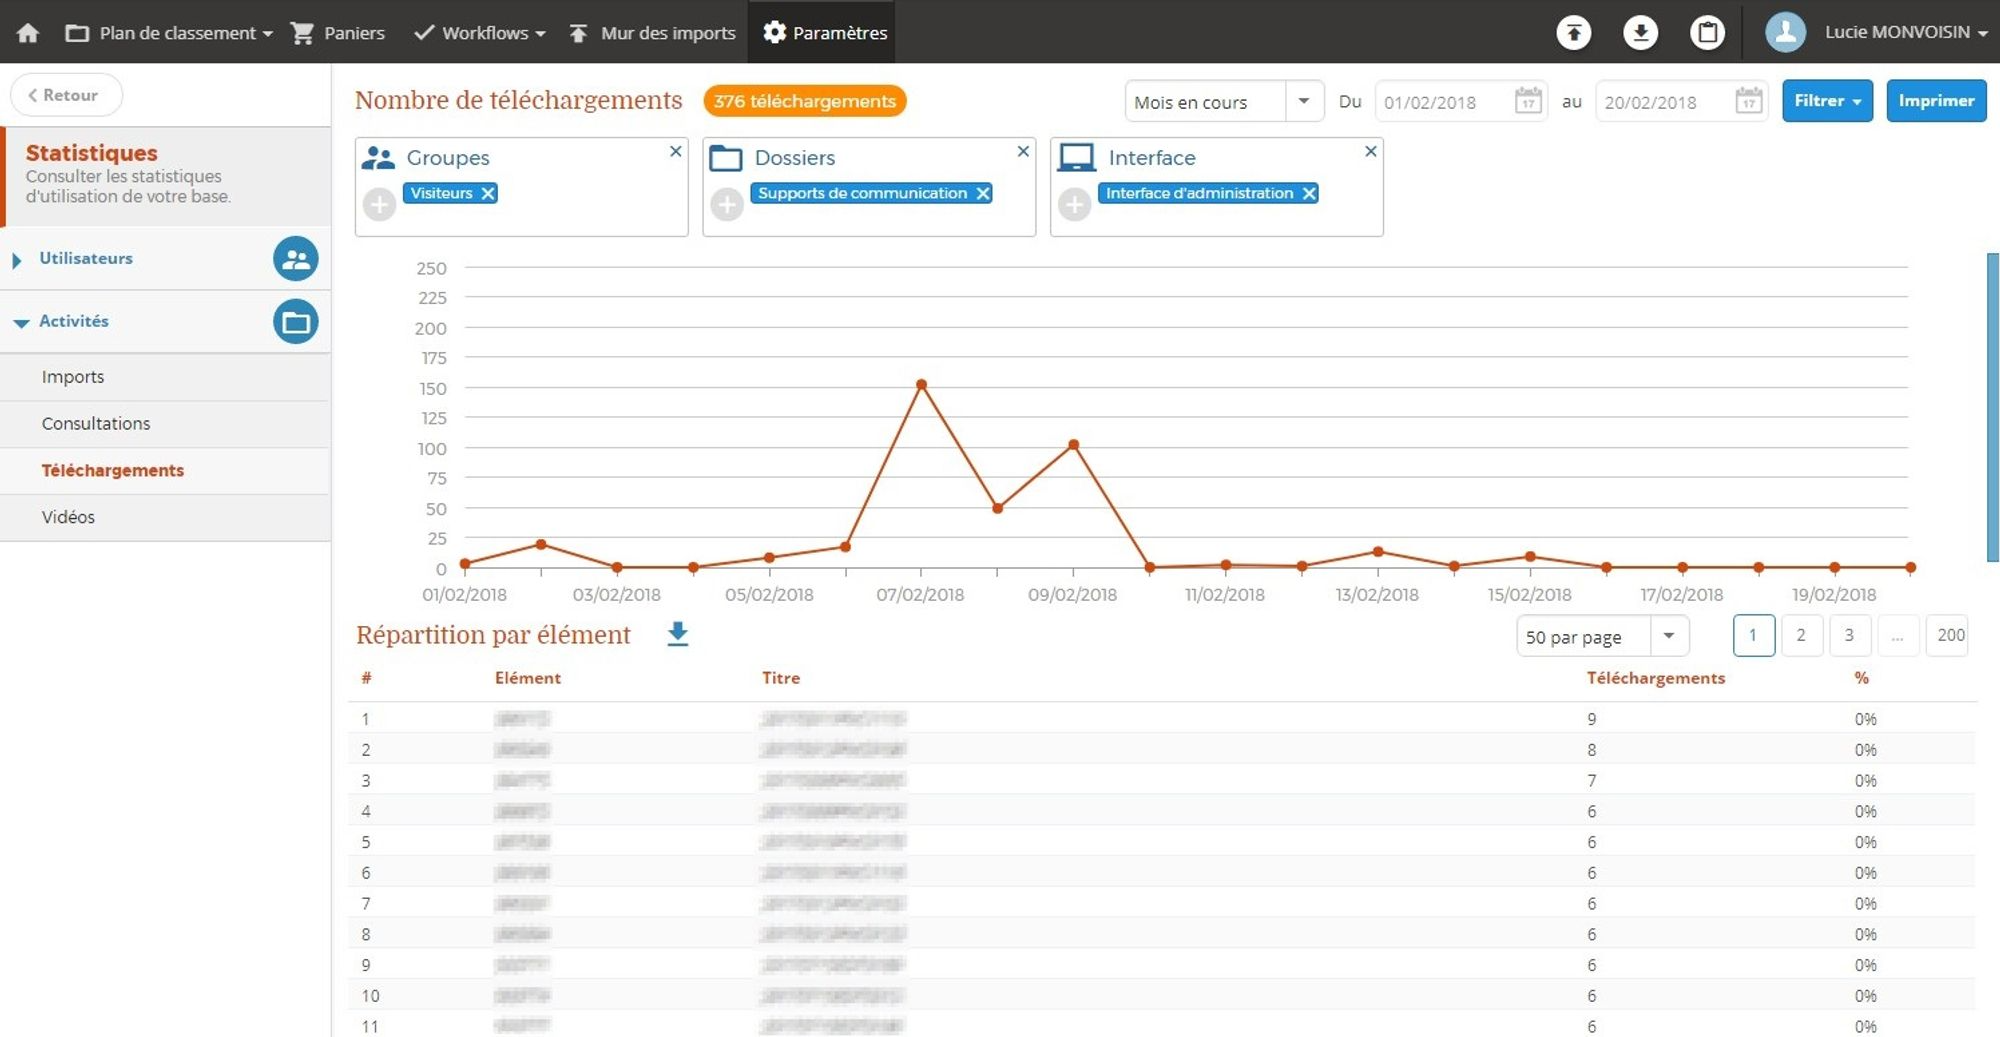Open the 50 par page dropdown

point(1602,636)
